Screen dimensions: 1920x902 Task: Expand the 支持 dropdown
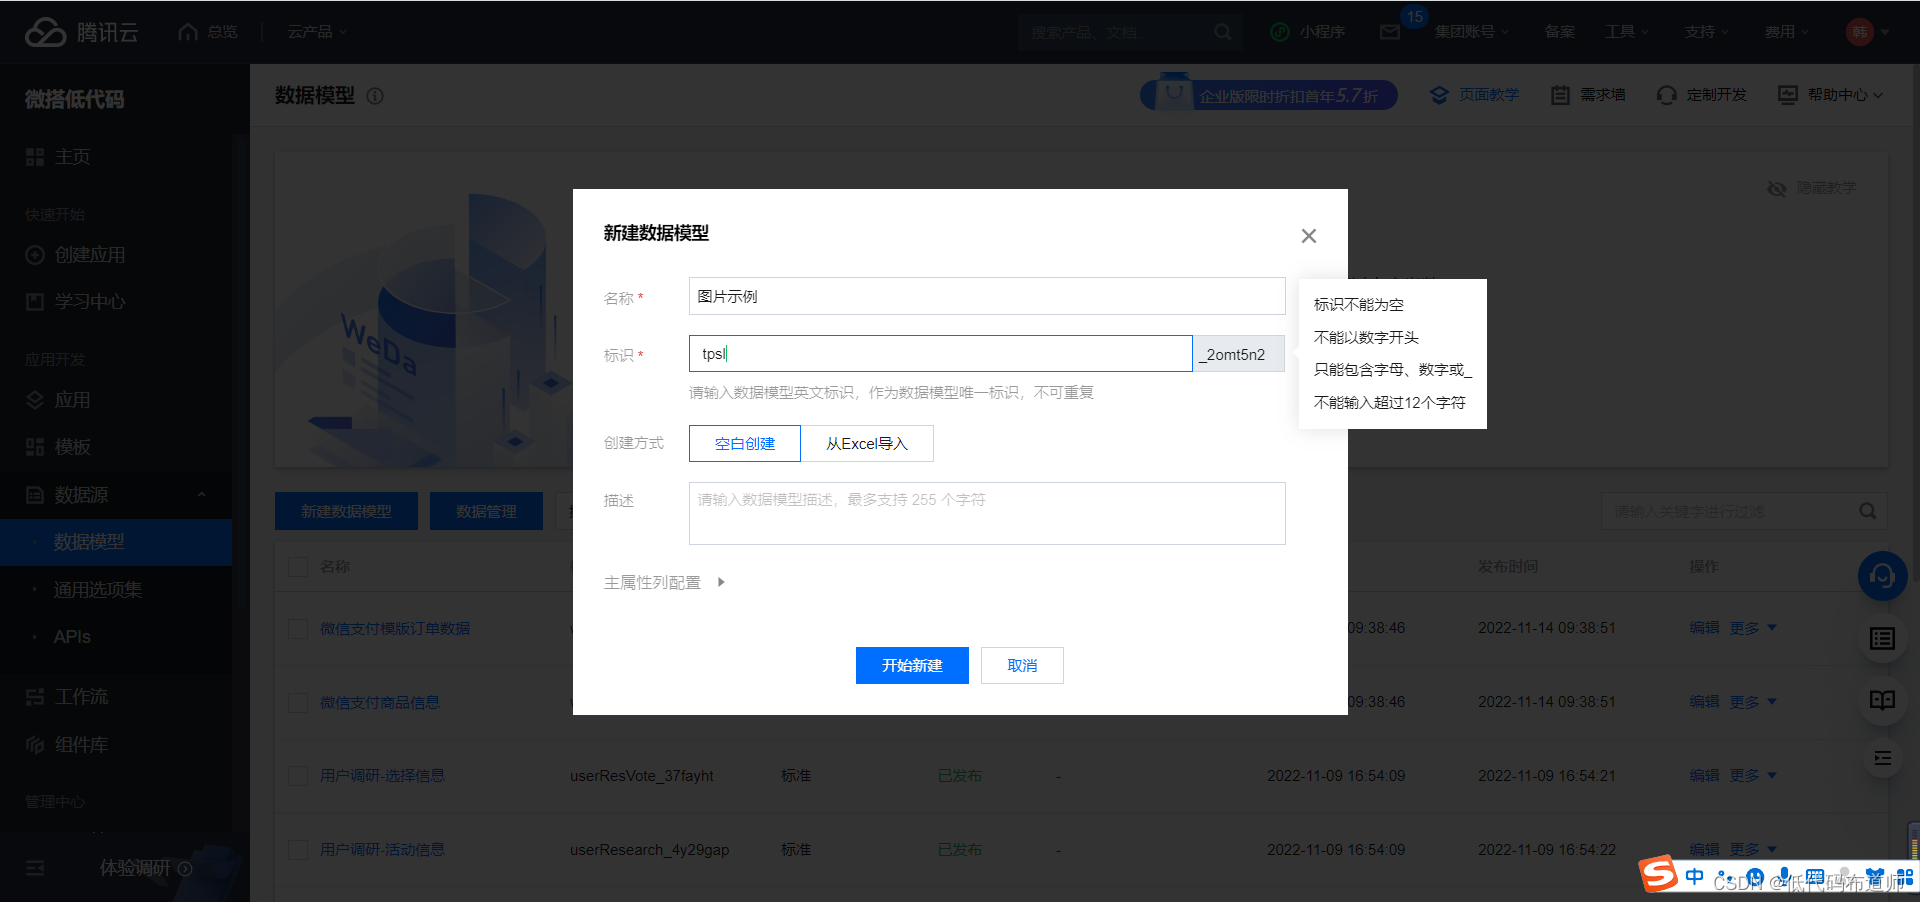coord(1706,32)
